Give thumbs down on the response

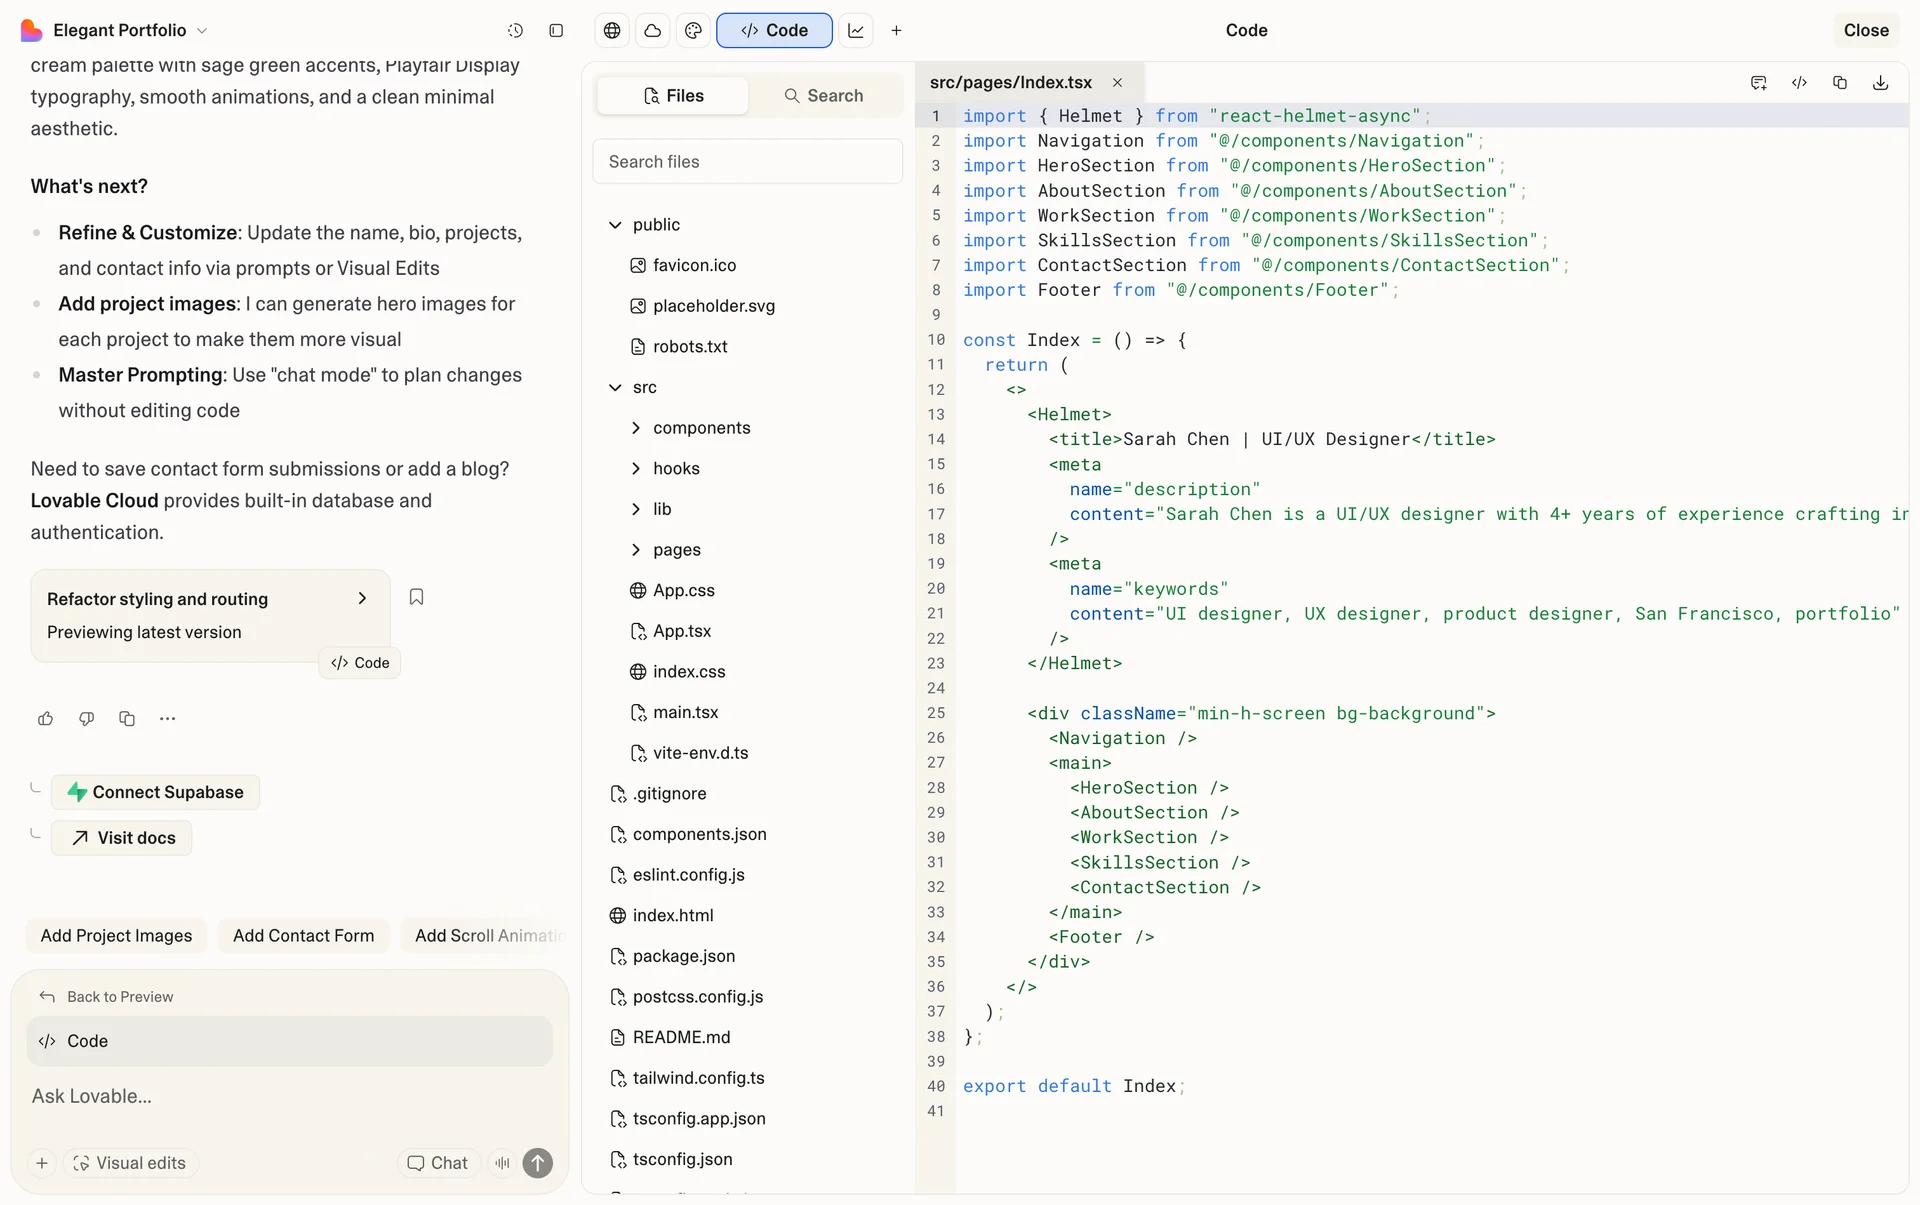(87, 718)
